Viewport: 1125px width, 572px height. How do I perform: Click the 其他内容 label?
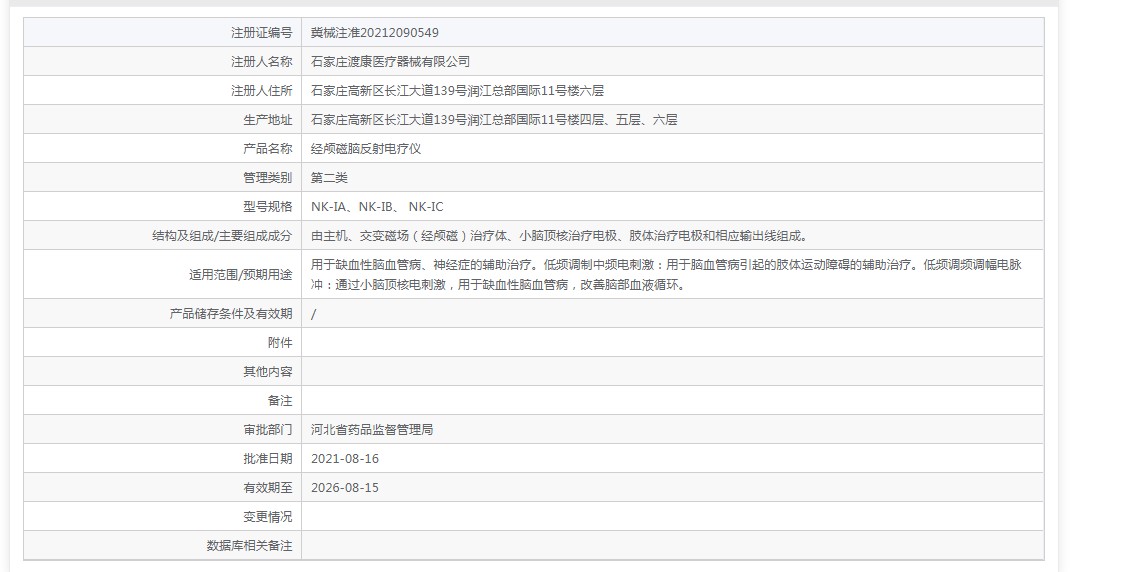point(268,372)
